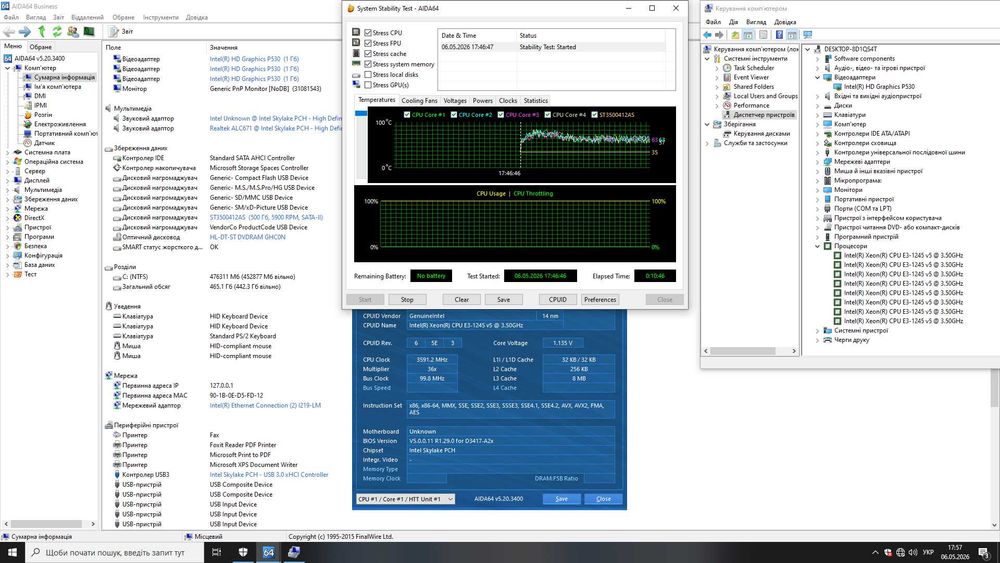Switch to Statistics tab
The image size is (1000, 563).
536,101
